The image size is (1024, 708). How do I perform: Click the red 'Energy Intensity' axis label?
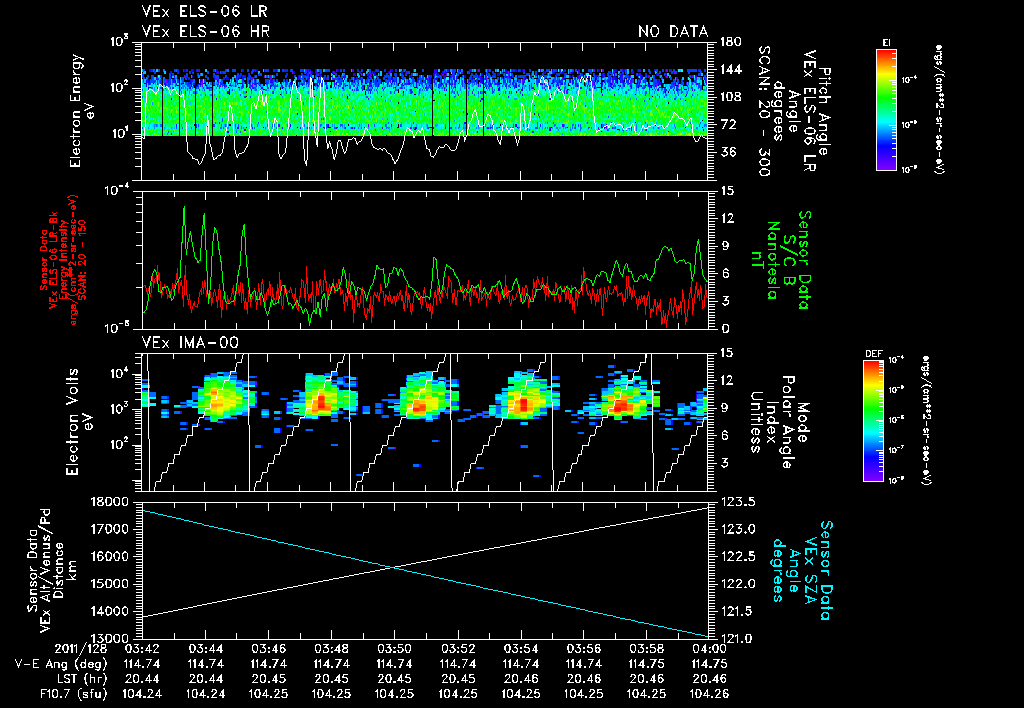coord(63,260)
